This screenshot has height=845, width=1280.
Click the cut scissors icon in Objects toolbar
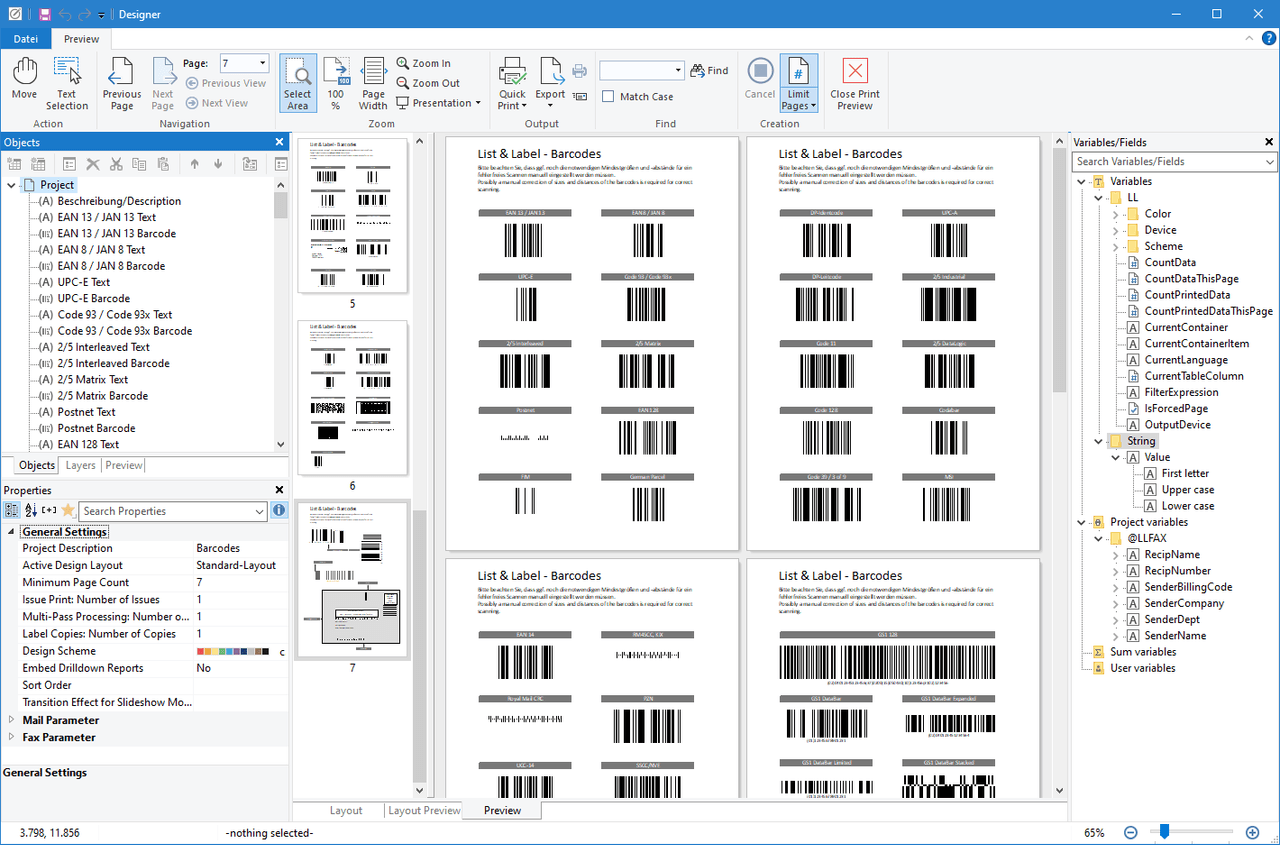click(x=116, y=164)
